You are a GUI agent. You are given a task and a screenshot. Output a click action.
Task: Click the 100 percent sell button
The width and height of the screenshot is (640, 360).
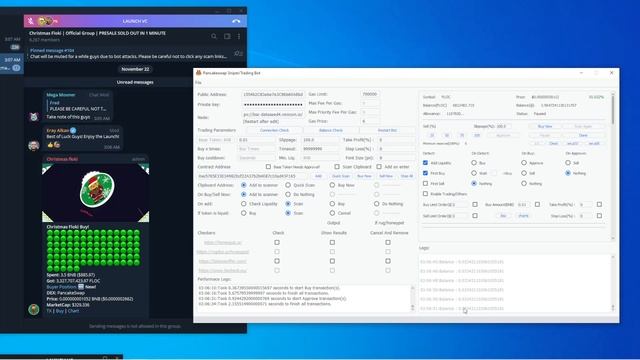(x=477, y=135)
